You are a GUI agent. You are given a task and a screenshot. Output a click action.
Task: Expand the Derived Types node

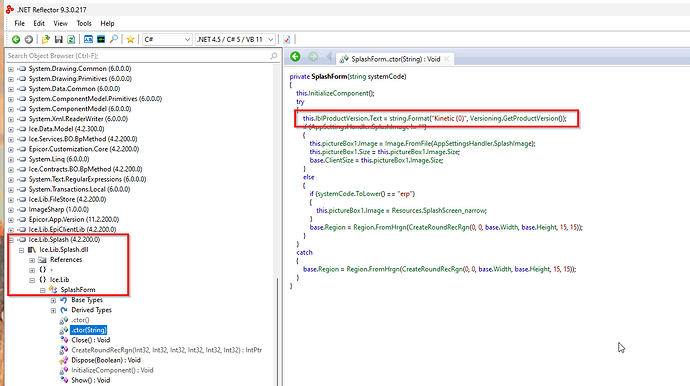click(x=53, y=310)
